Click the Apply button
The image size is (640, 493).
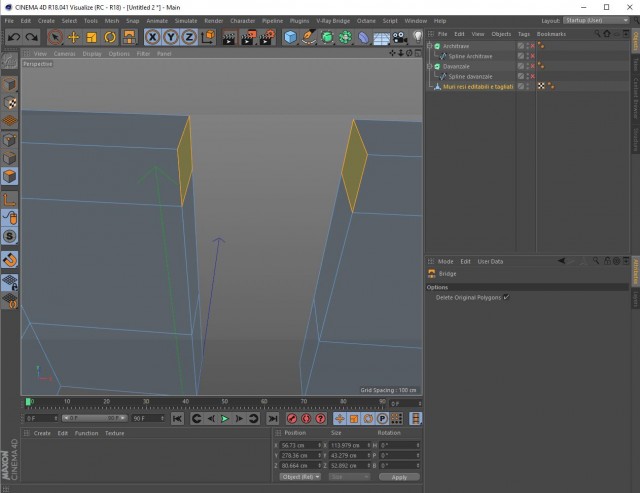click(399, 477)
